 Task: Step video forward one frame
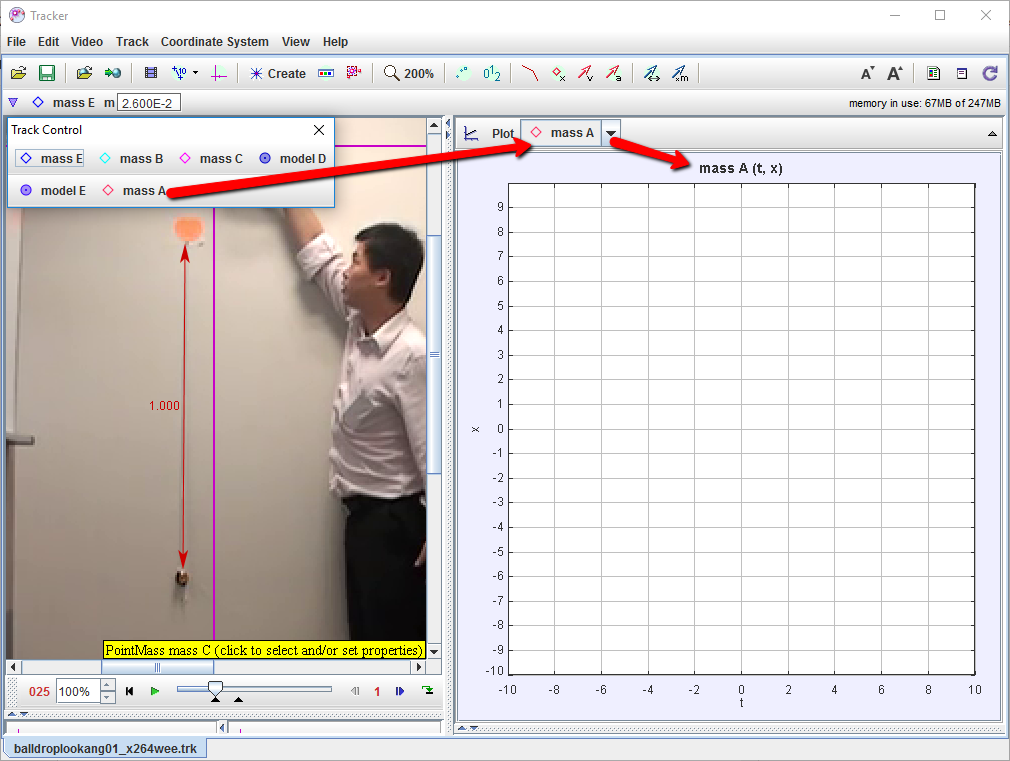[400, 691]
